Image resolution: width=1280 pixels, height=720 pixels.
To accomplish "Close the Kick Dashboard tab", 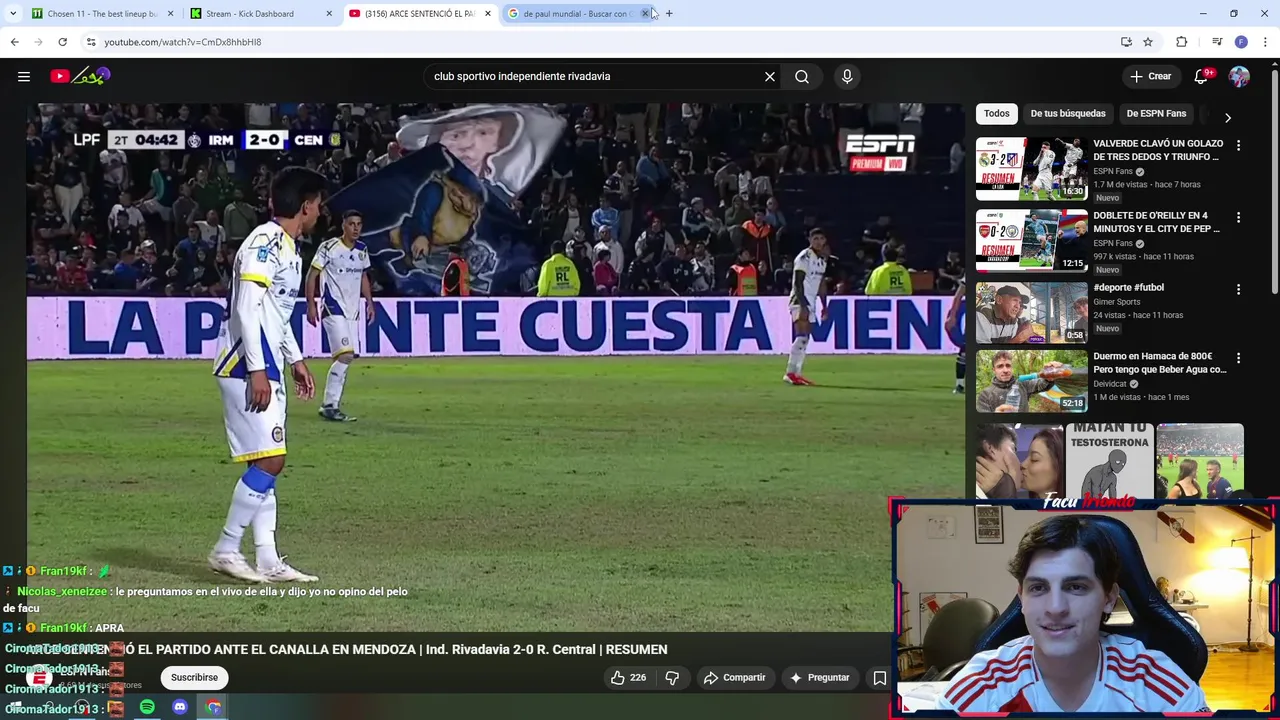I will click(329, 13).
